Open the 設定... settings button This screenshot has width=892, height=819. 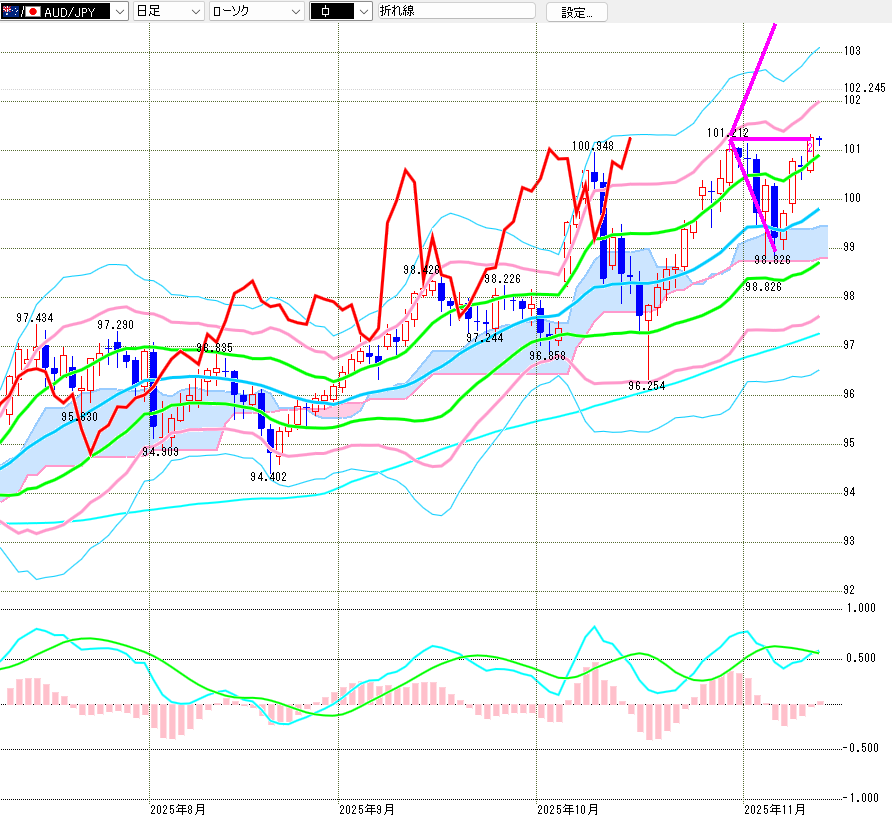click(x=576, y=12)
